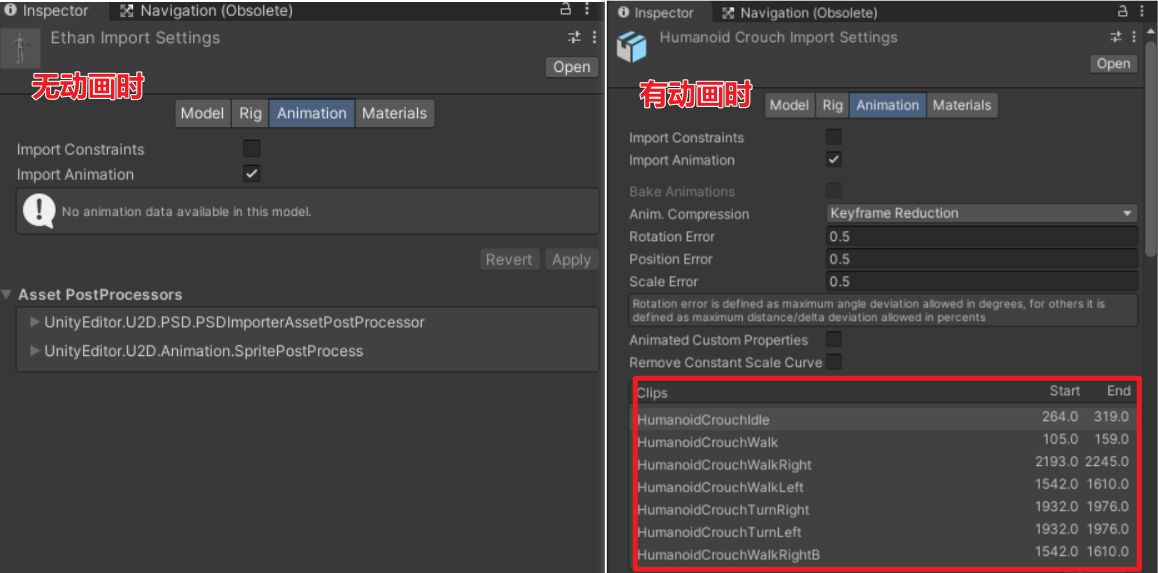This screenshot has width=1158, height=573.
Task: Click the Apply button
Action: tap(572, 259)
